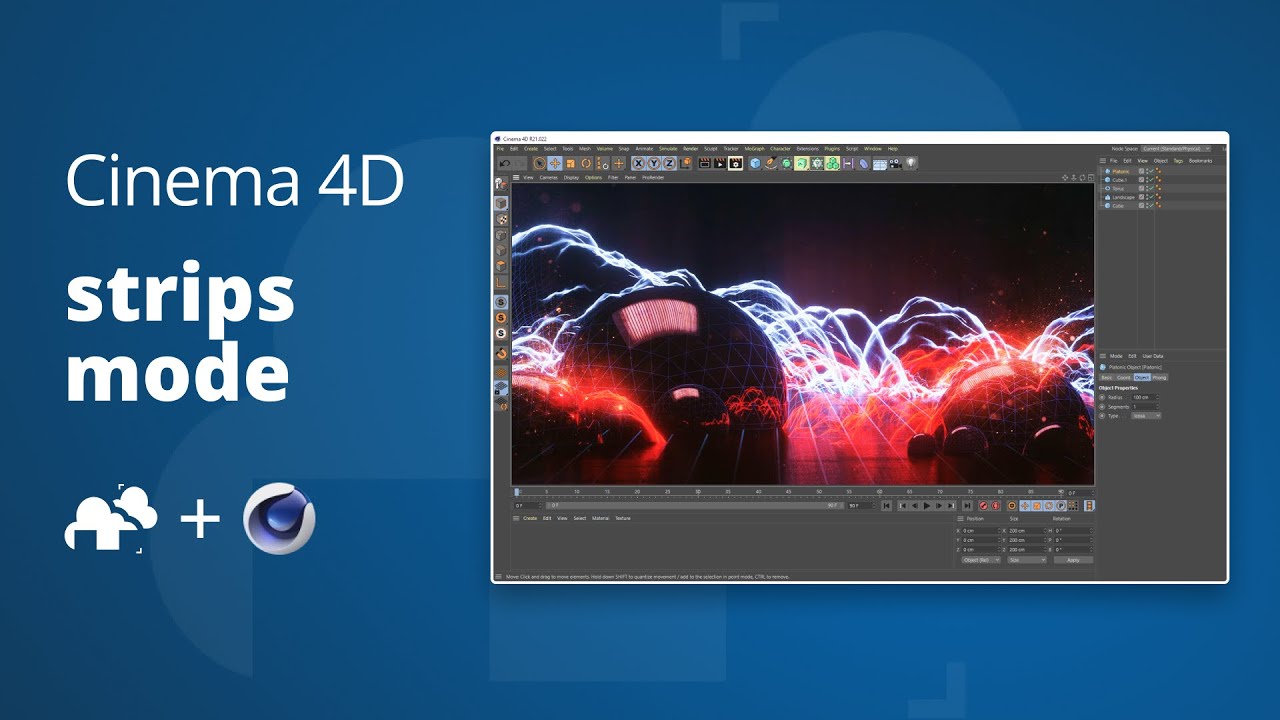Screen dimensions: 1280x720
Task: Open the Render menu
Action: (x=690, y=149)
